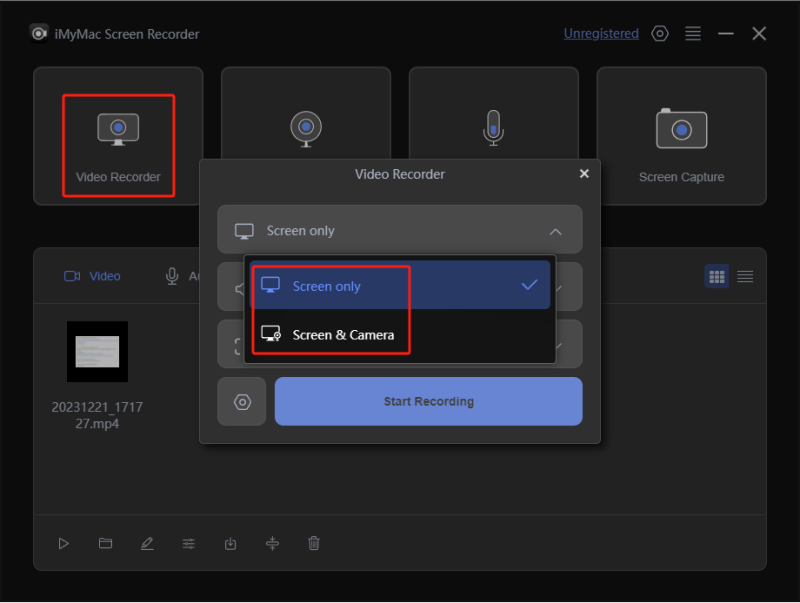The width and height of the screenshot is (800, 603).
Task: Click the export download icon
Action: click(x=230, y=543)
